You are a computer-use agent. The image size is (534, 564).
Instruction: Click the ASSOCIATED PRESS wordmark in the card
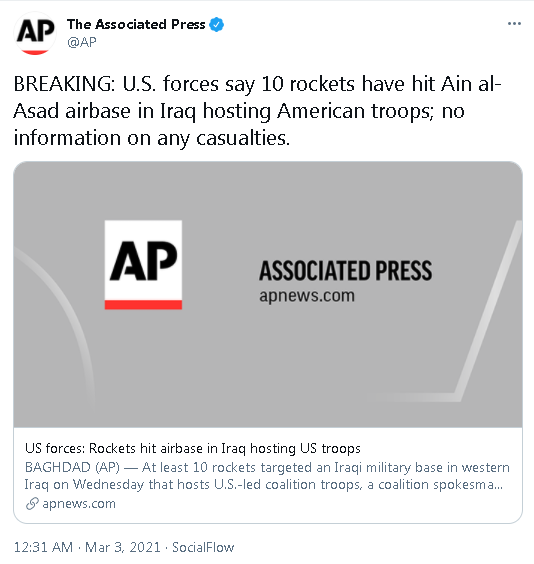point(345,270)
